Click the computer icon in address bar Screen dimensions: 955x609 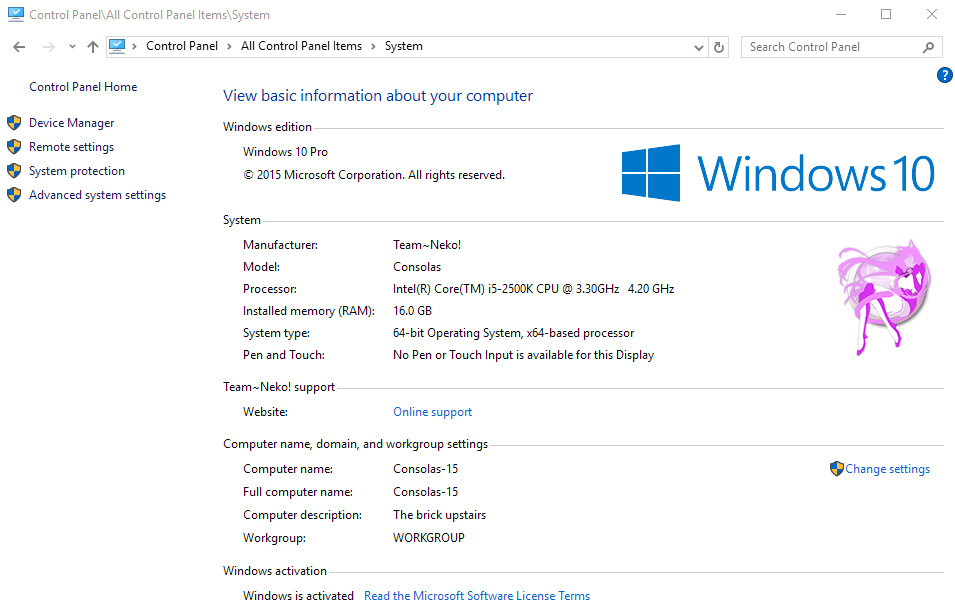pyautogui.click(x=117, y=46)
